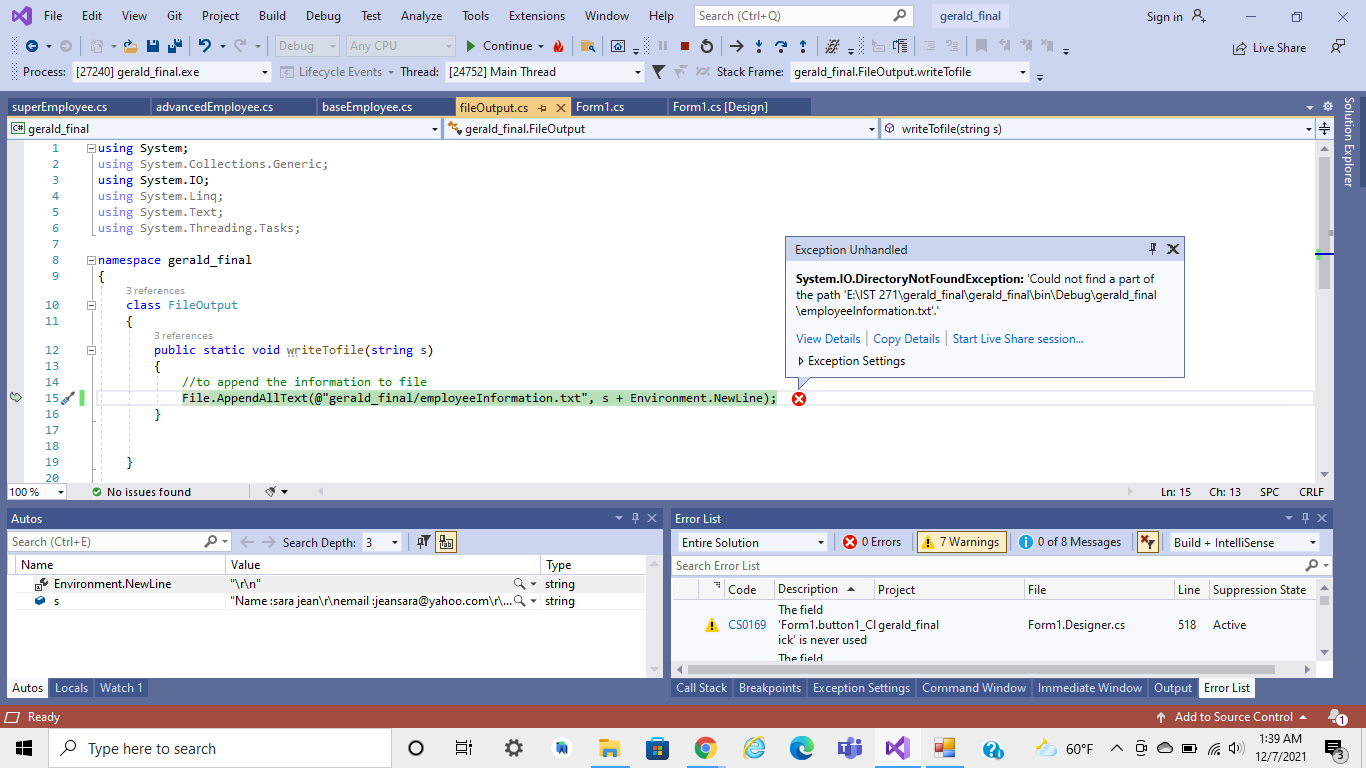Open the Debug menu

322,15
